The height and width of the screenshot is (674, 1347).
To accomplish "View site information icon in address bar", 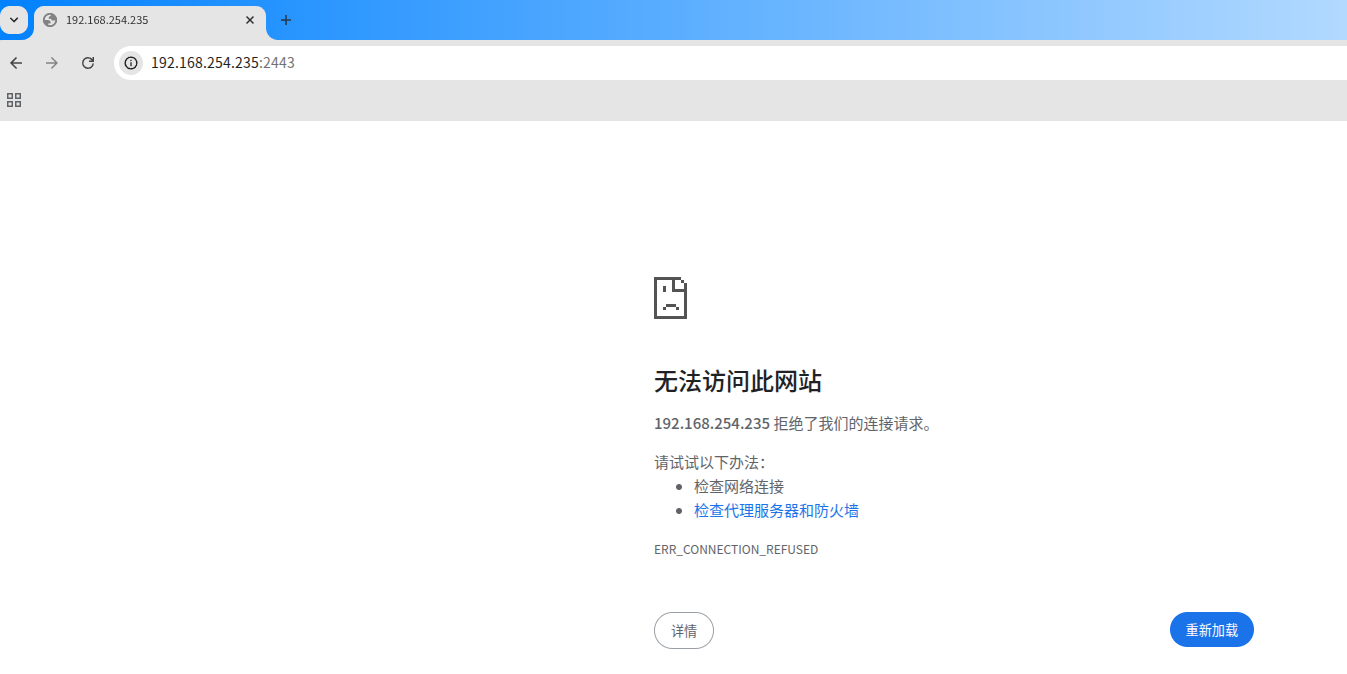I will coord(131,63).
